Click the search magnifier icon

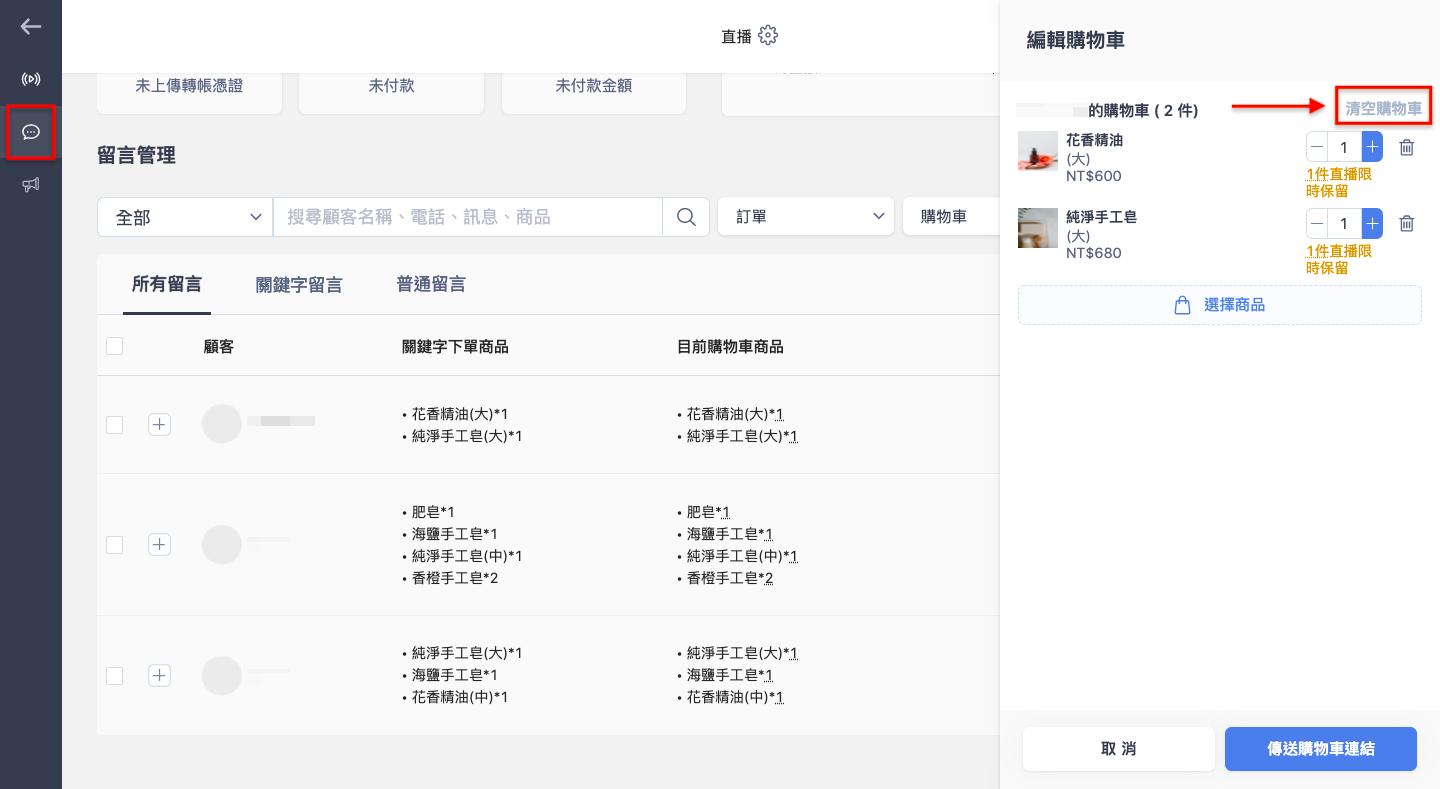(x=686, y=217)
